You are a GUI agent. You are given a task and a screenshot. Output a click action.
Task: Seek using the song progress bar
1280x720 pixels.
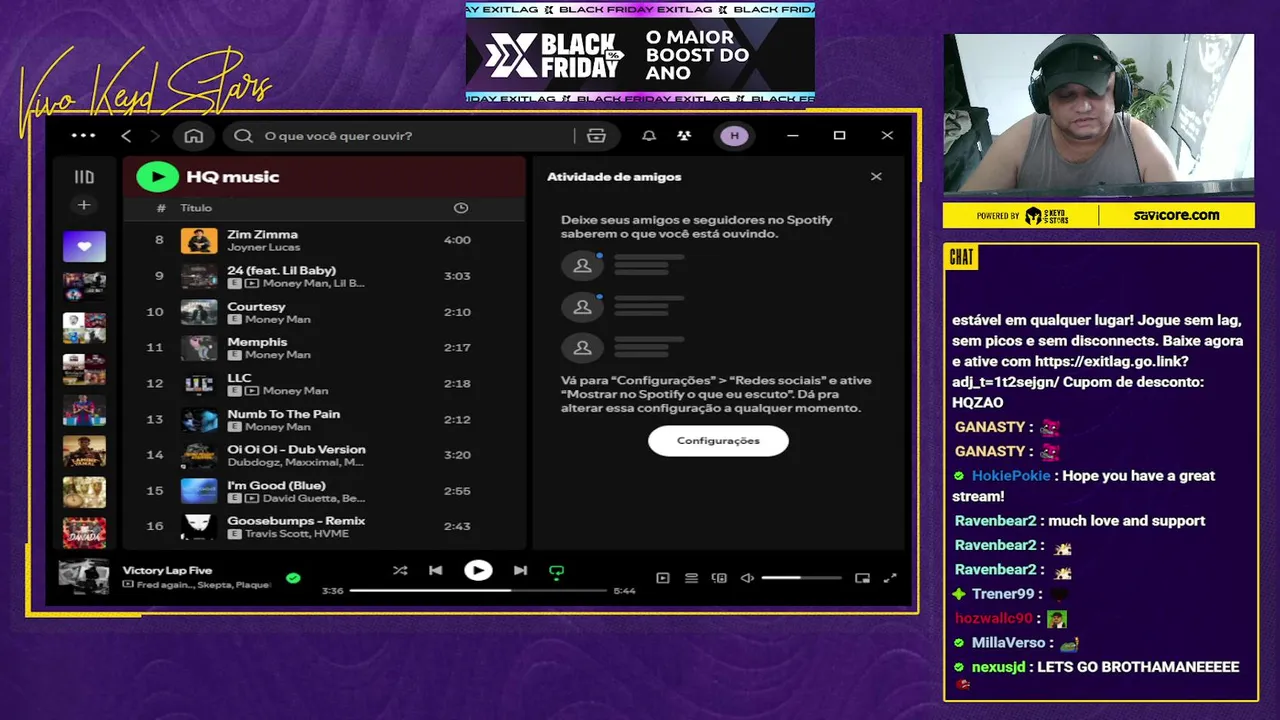coord(478,591)
